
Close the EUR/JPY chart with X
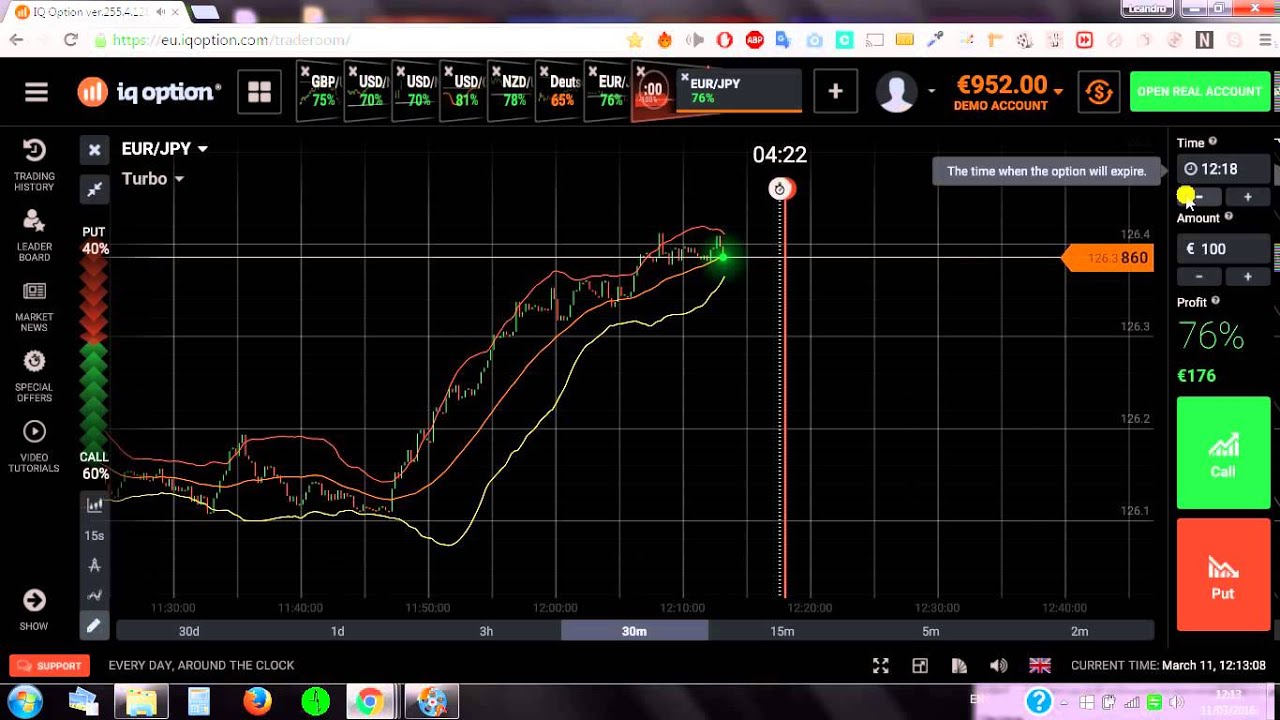(x=94, y=150)
